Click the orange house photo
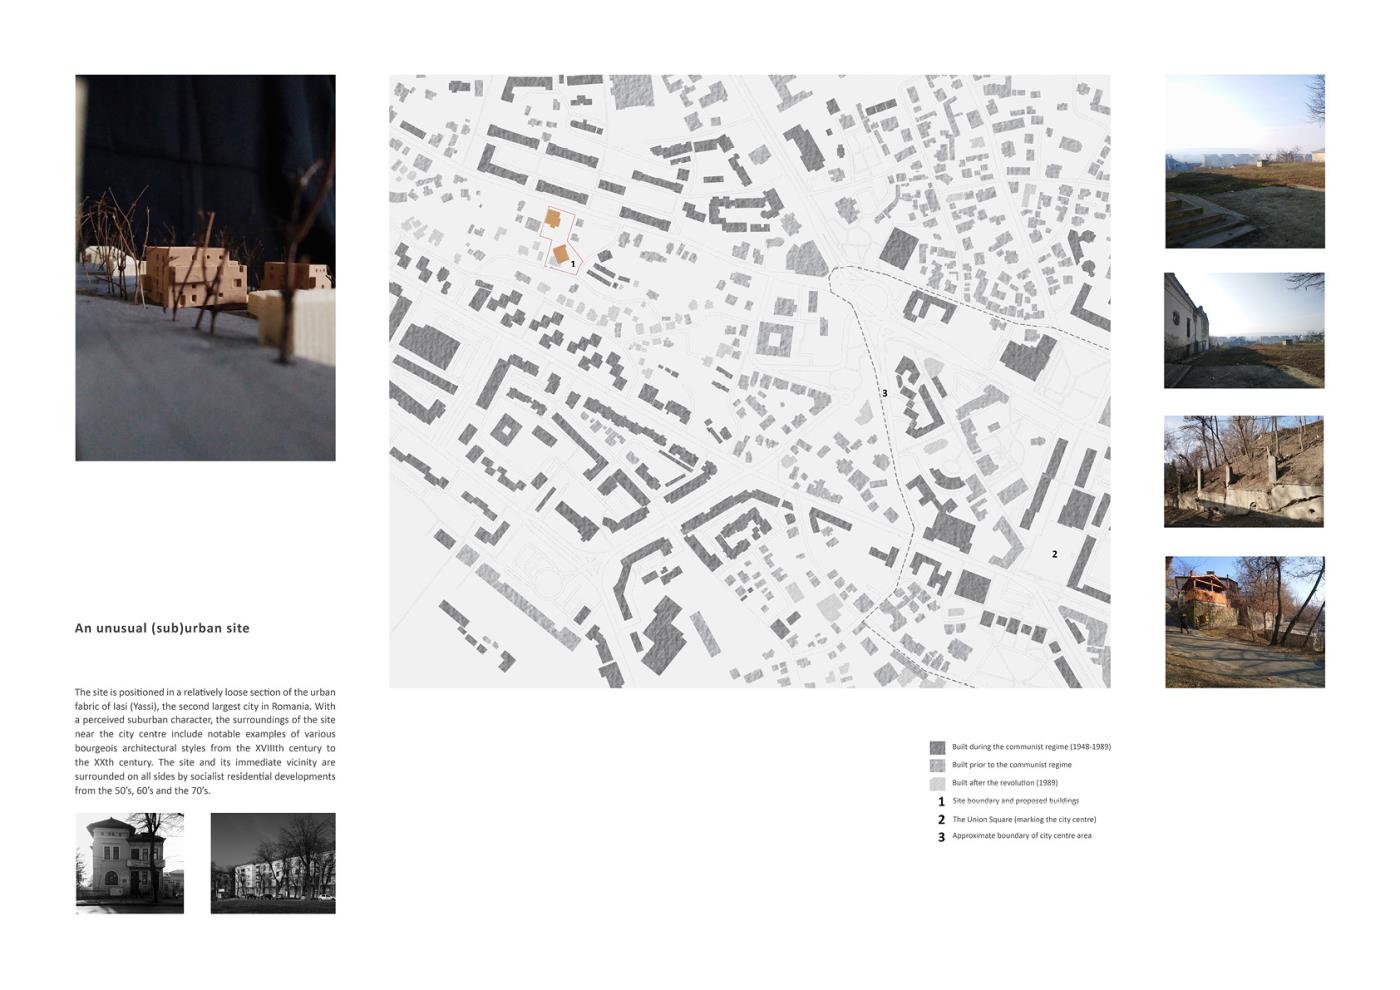1400x990 pixels. pyautogui.click(x=1244, y=622)
